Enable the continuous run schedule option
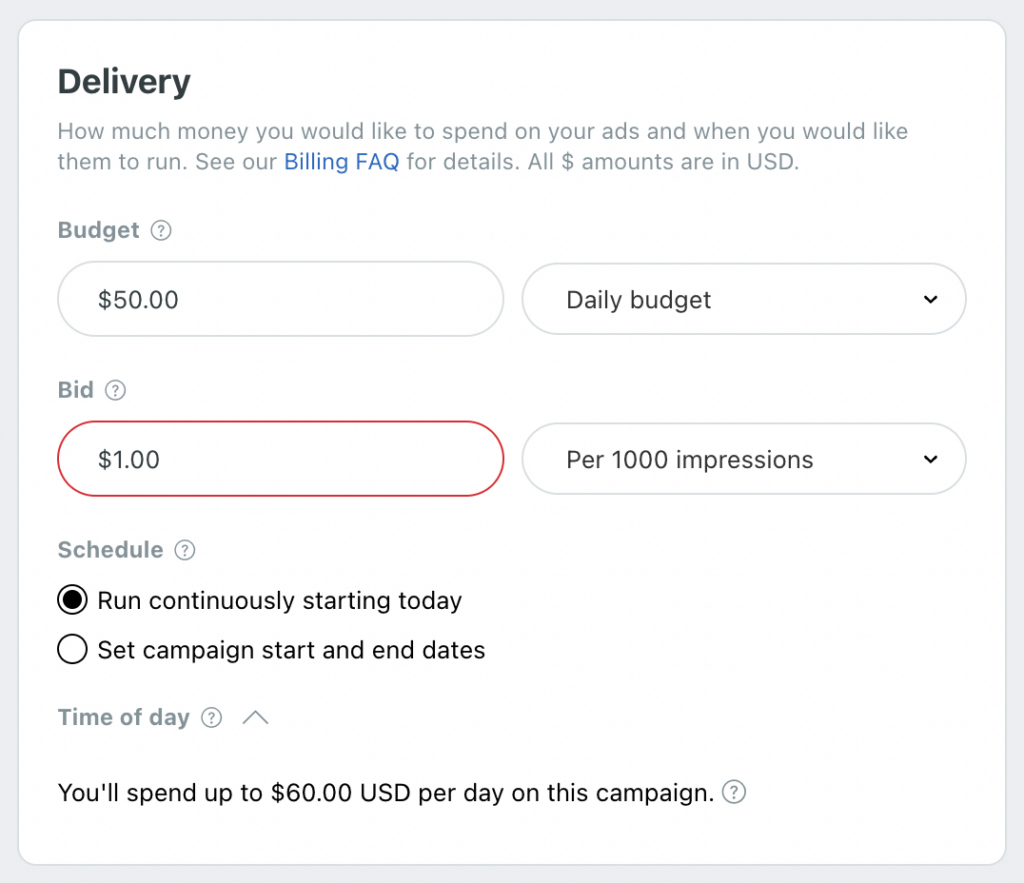The height and width of the screenshot is (883, 1024). tap(72, 600)
